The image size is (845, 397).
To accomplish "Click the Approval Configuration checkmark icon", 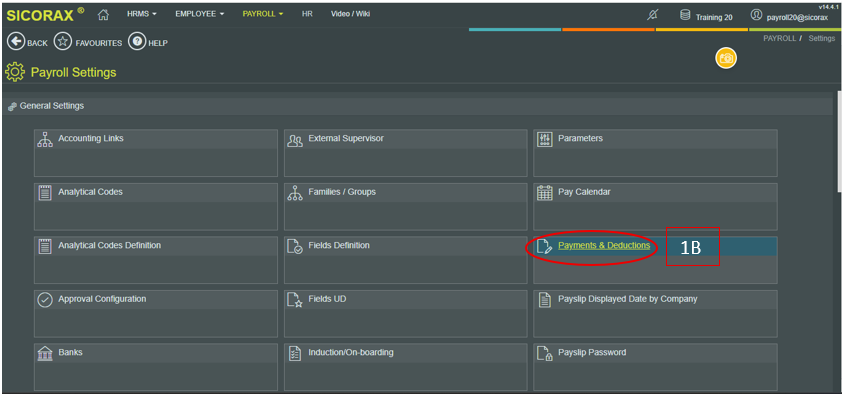I will [x=45, y=300].
